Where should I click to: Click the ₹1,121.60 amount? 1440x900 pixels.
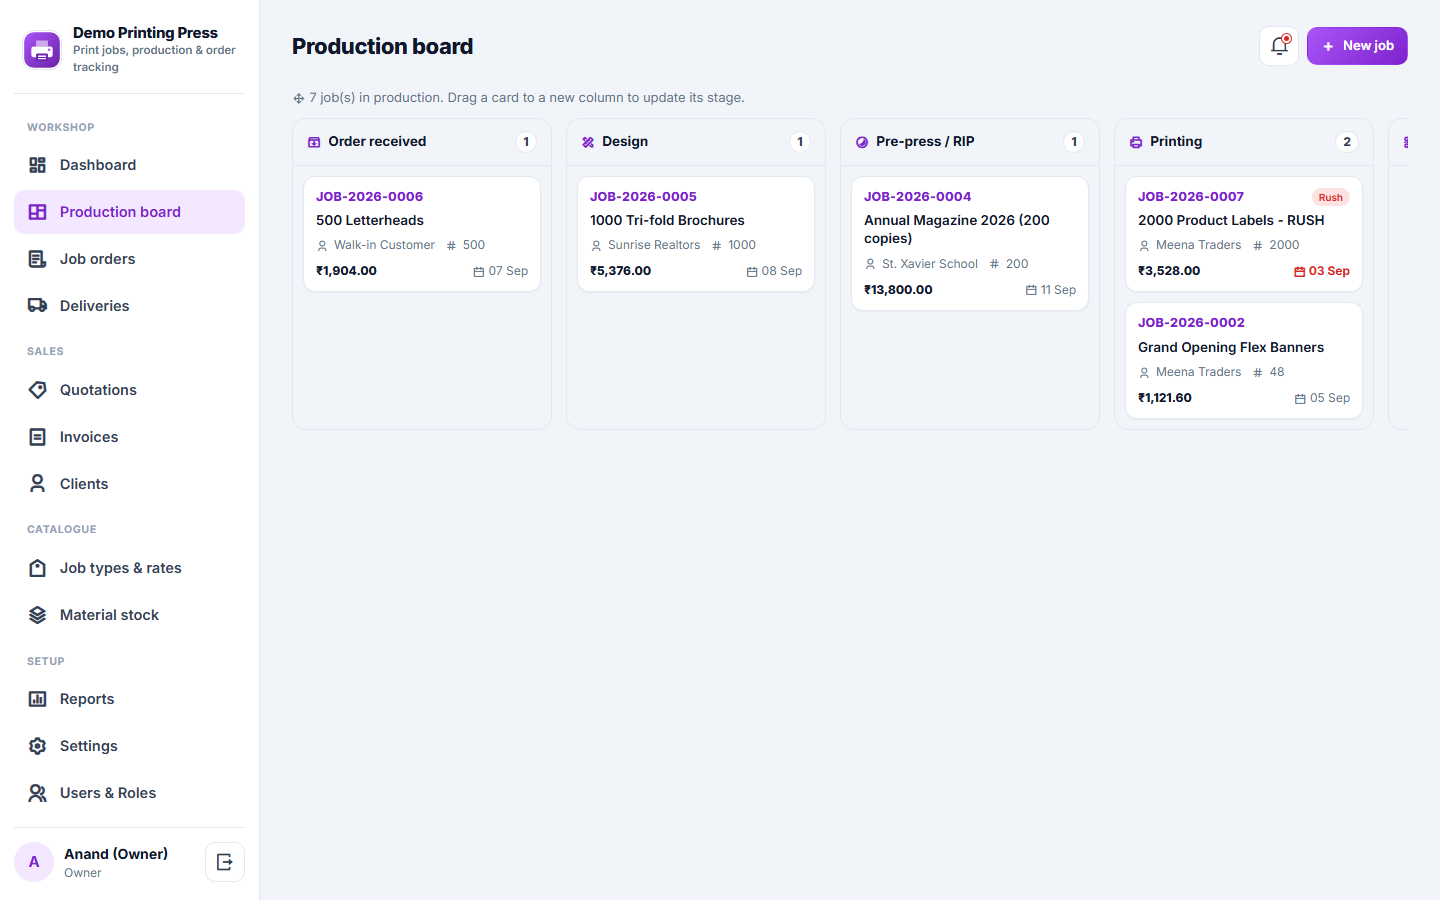tap(1165, 398)
